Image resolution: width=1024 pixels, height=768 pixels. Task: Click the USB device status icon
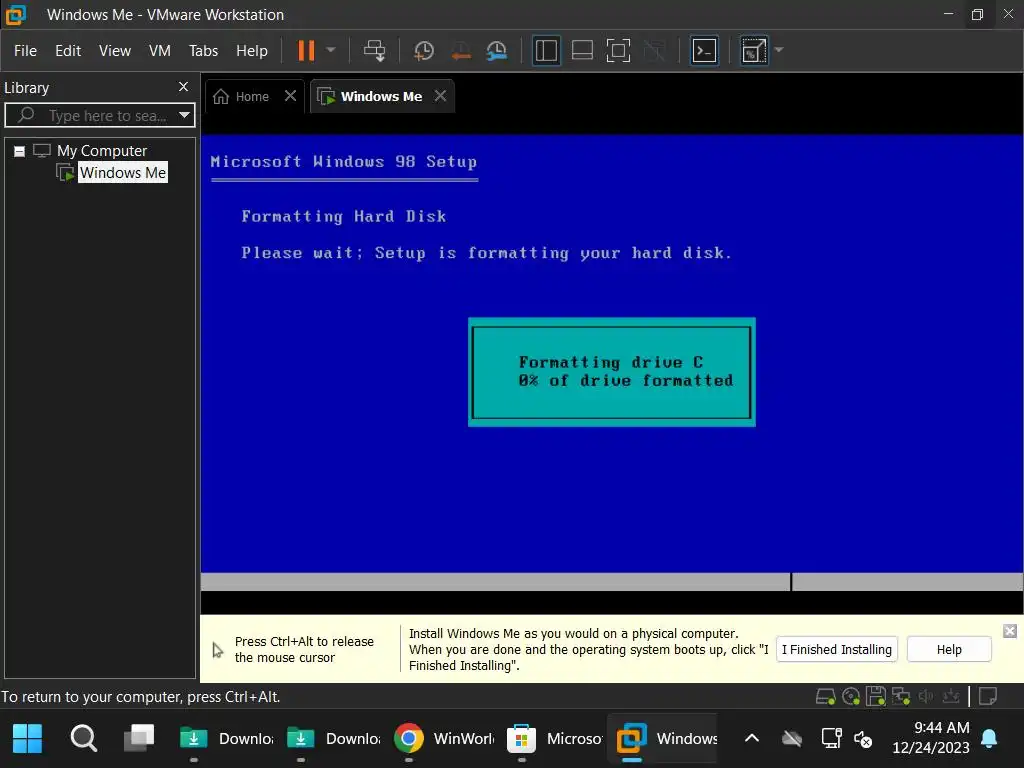951,697
